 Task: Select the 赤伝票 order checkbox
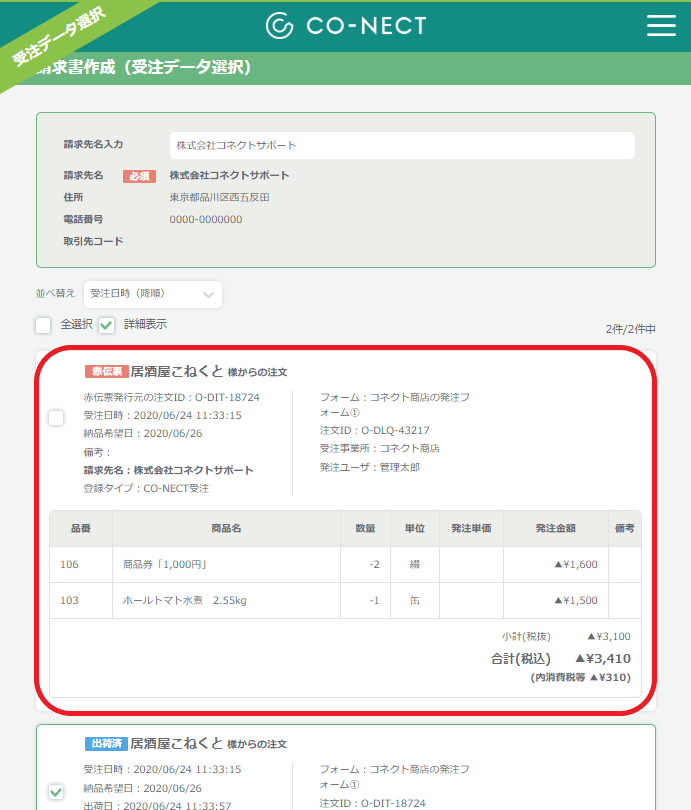point(56,417)
